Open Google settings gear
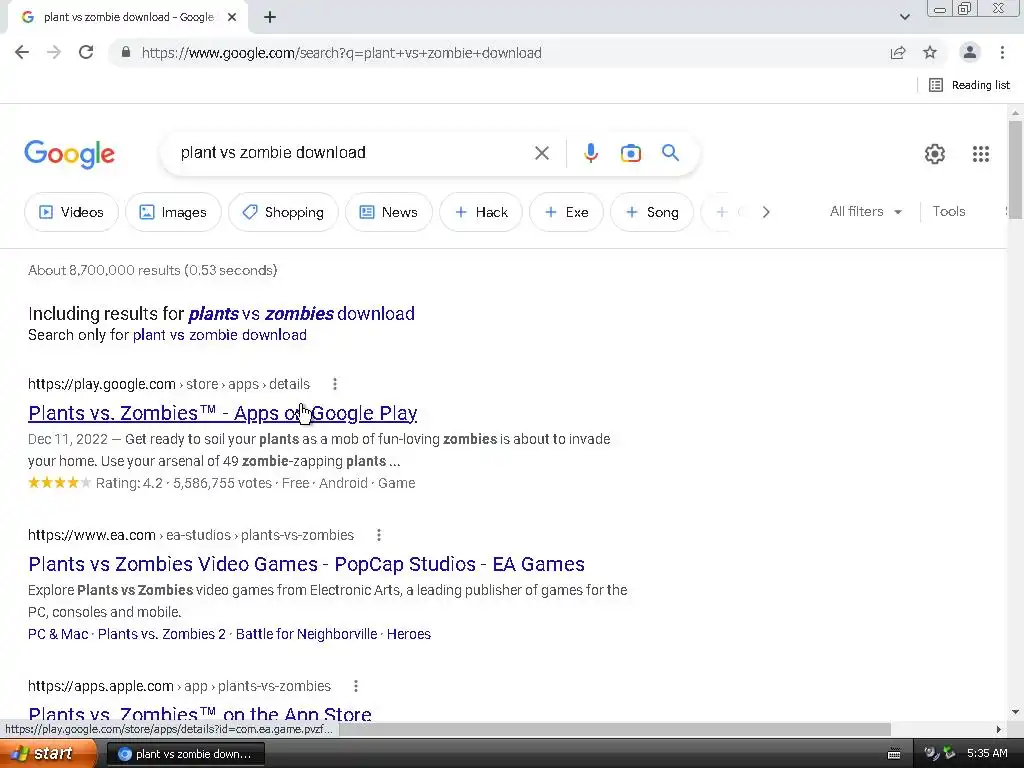The height and width of the screenshot is (768, 1024). tap(935, 154)
